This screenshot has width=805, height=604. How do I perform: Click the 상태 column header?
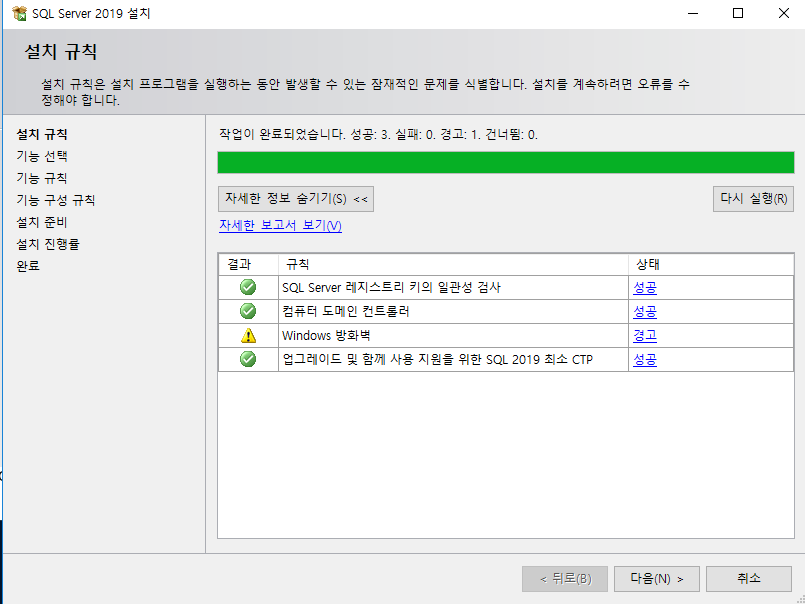(711, 265)
